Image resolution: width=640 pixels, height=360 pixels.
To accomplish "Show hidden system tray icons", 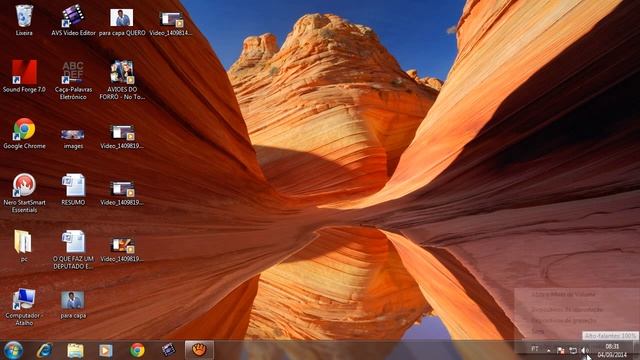I will [549, 351].
